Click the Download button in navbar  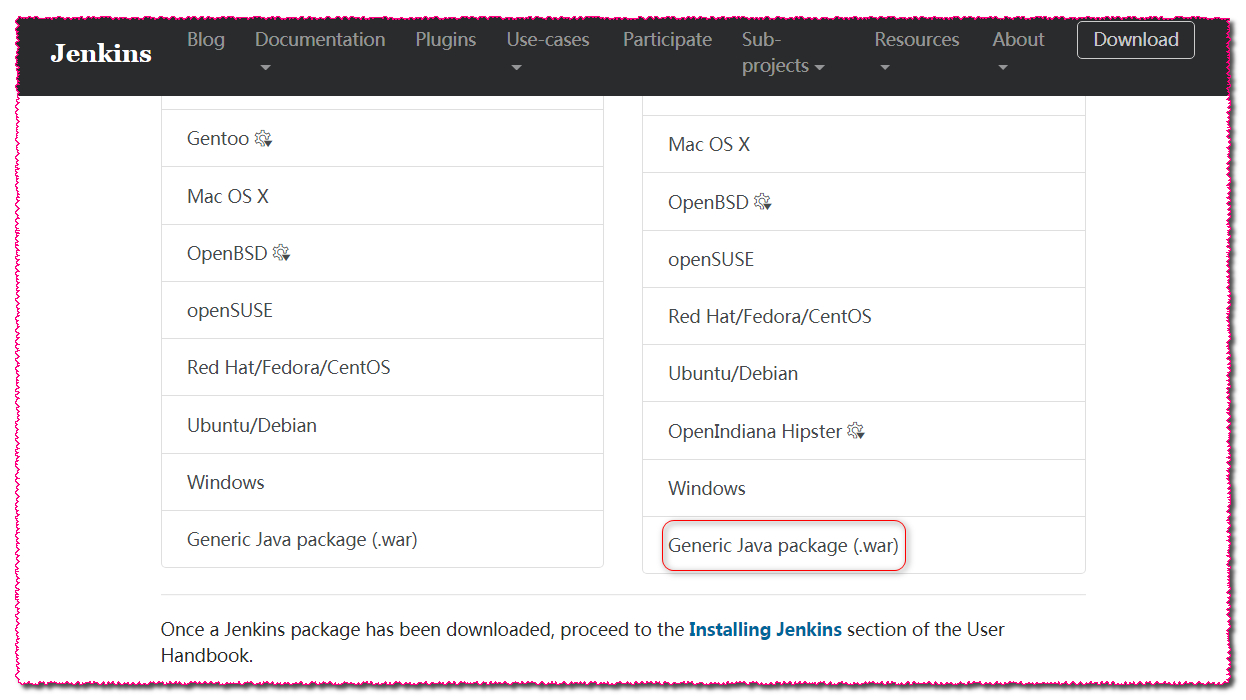pyautogui.click(x=1136, y=40)
